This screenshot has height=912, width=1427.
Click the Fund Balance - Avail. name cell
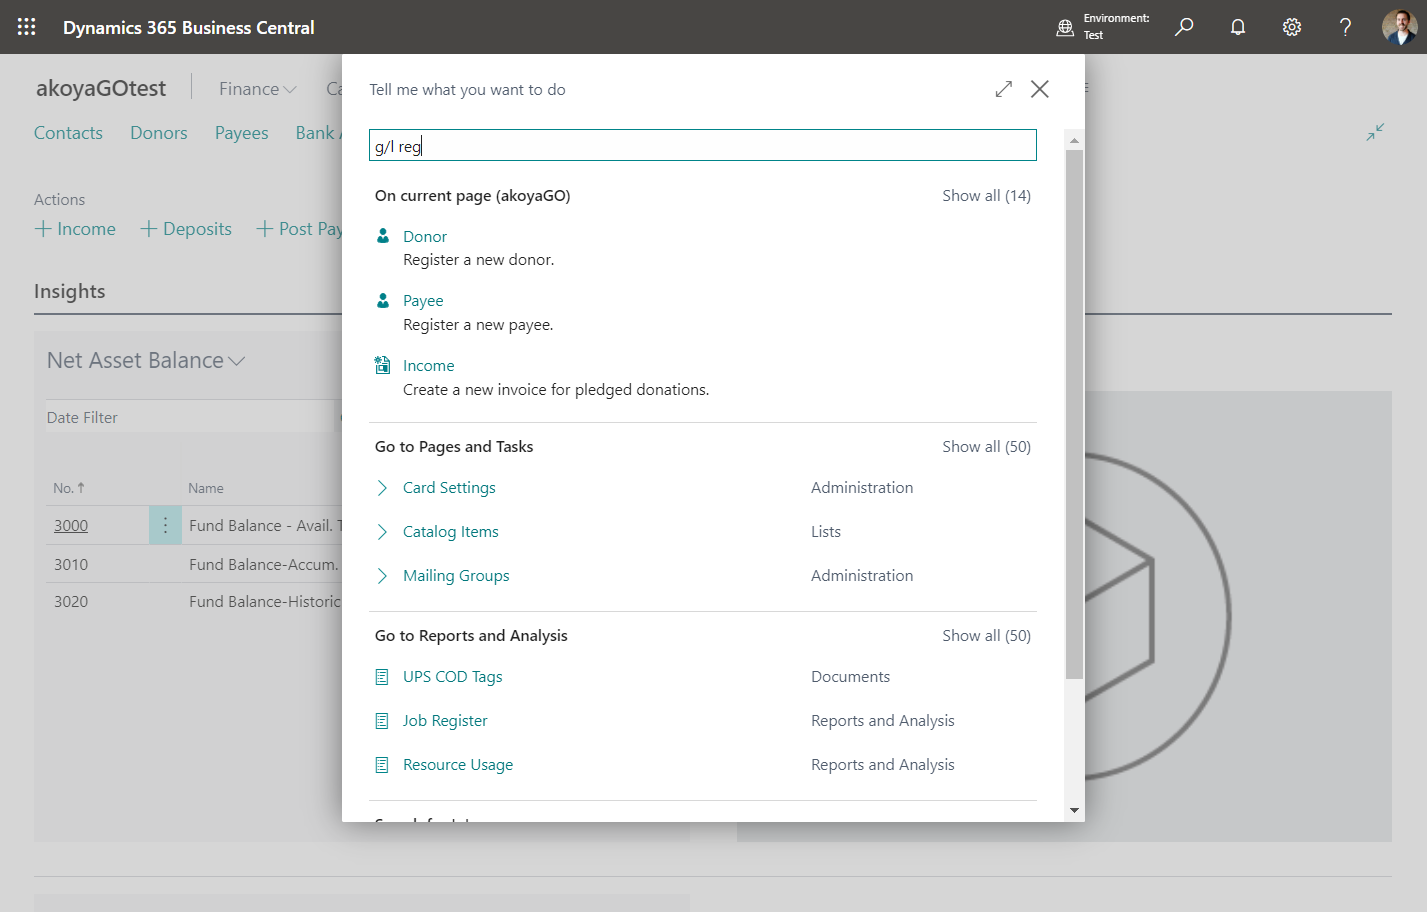click(265, 526)
